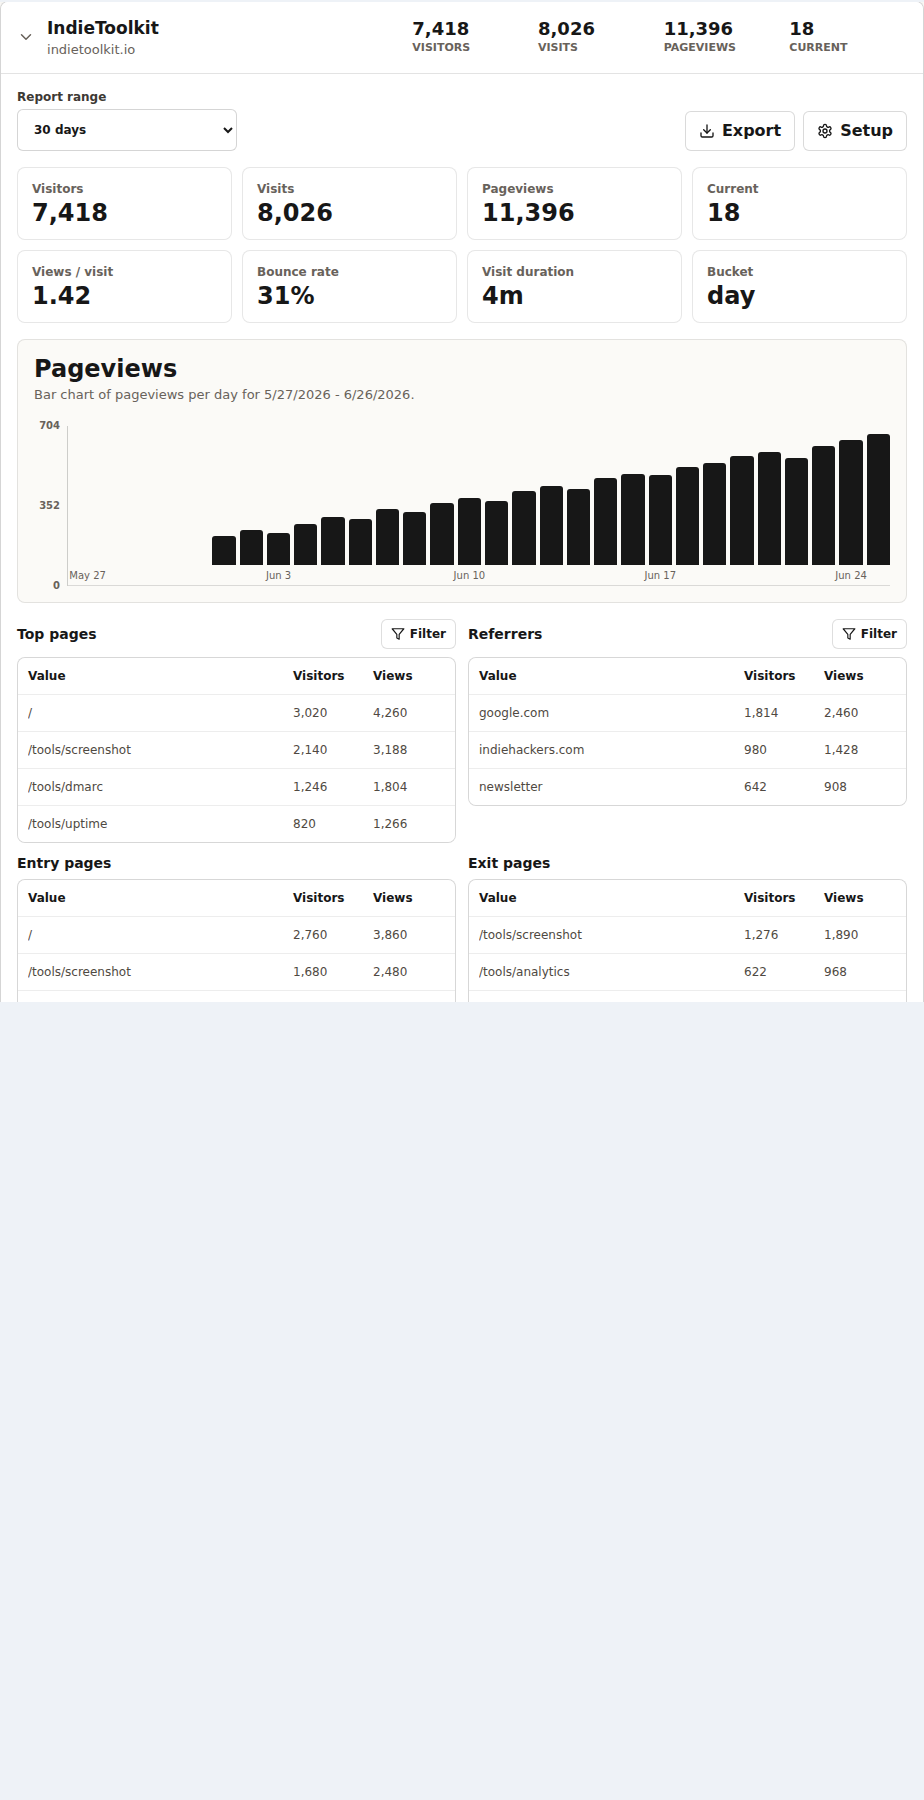Screen dimensions: 924x1800
Task: Filter the Top pages table
Action: (x=418, y=634)
